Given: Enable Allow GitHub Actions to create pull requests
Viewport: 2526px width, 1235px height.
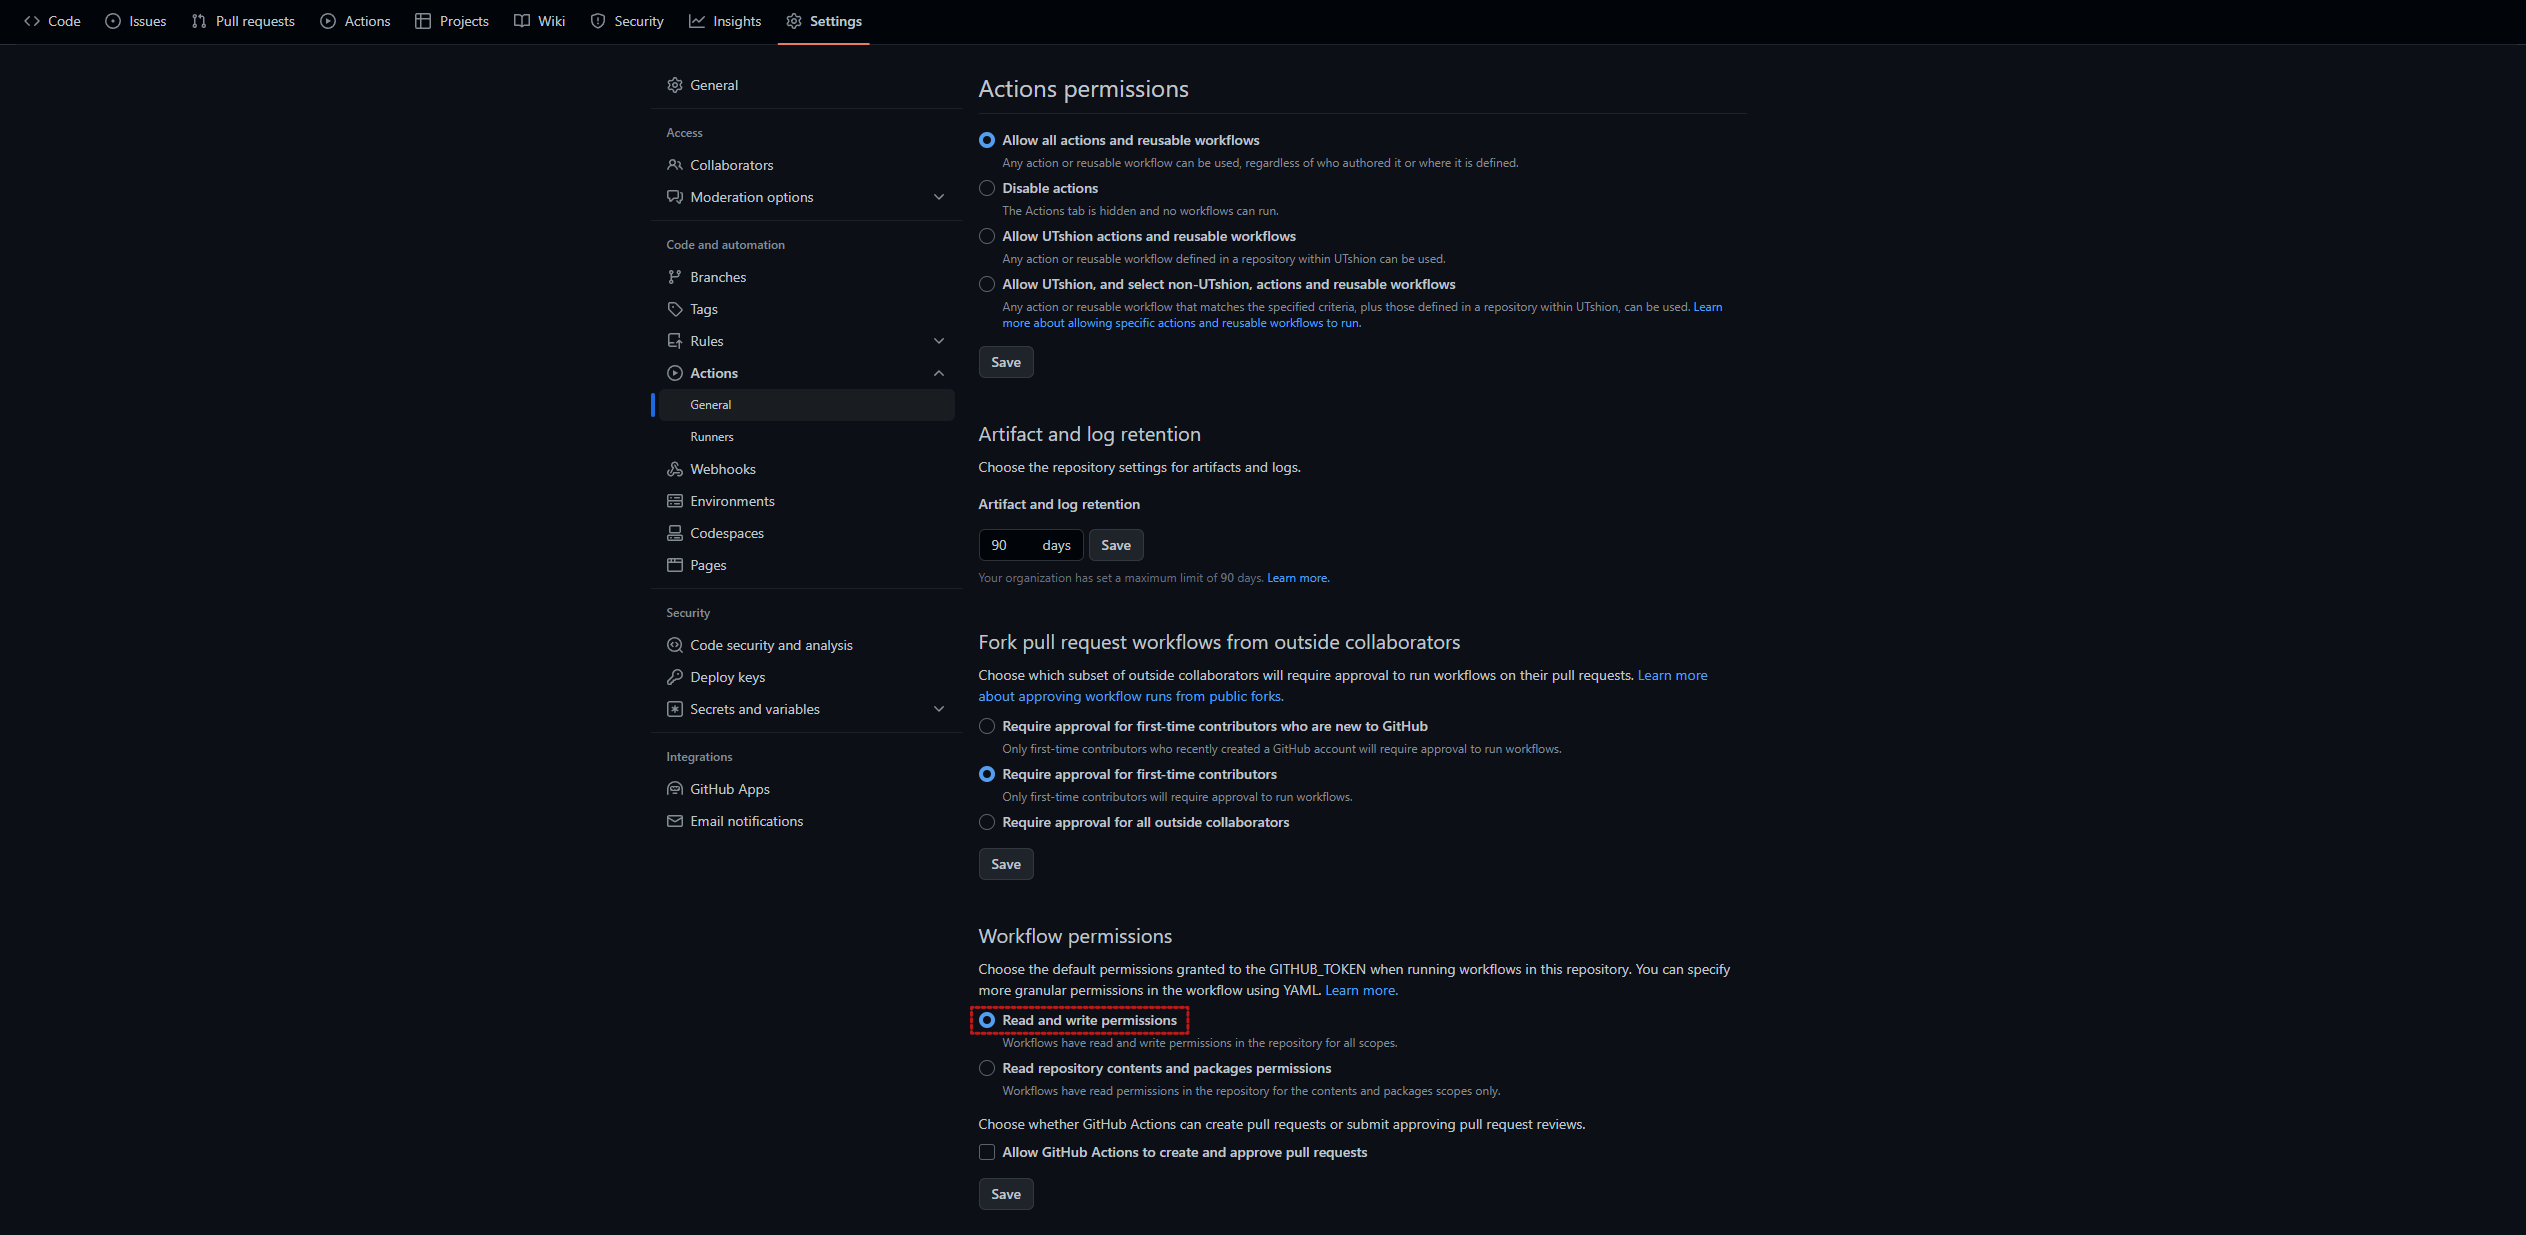Looking at the screenshot, I should tap(987, 1152).
